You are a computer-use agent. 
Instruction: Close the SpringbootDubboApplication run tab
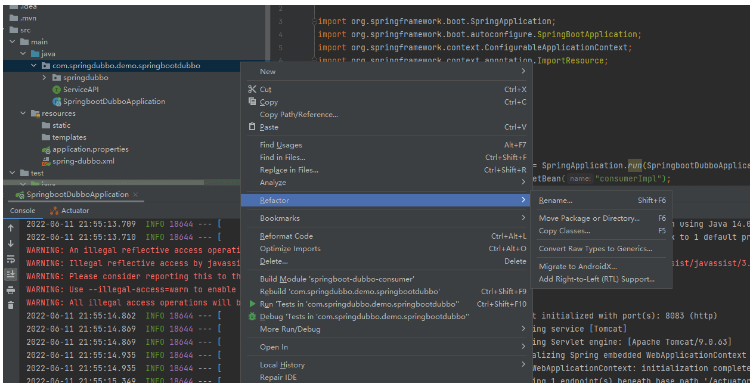pyautogui.click(x=135, y=194)
